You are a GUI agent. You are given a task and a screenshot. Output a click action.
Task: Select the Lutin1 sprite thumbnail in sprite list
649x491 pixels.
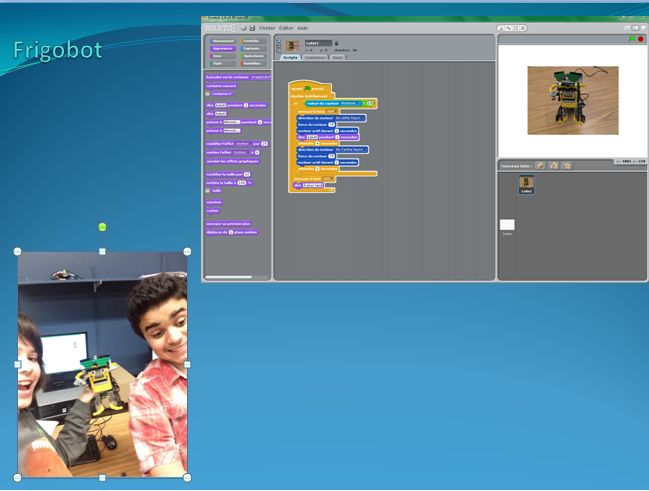pos(526,184)
